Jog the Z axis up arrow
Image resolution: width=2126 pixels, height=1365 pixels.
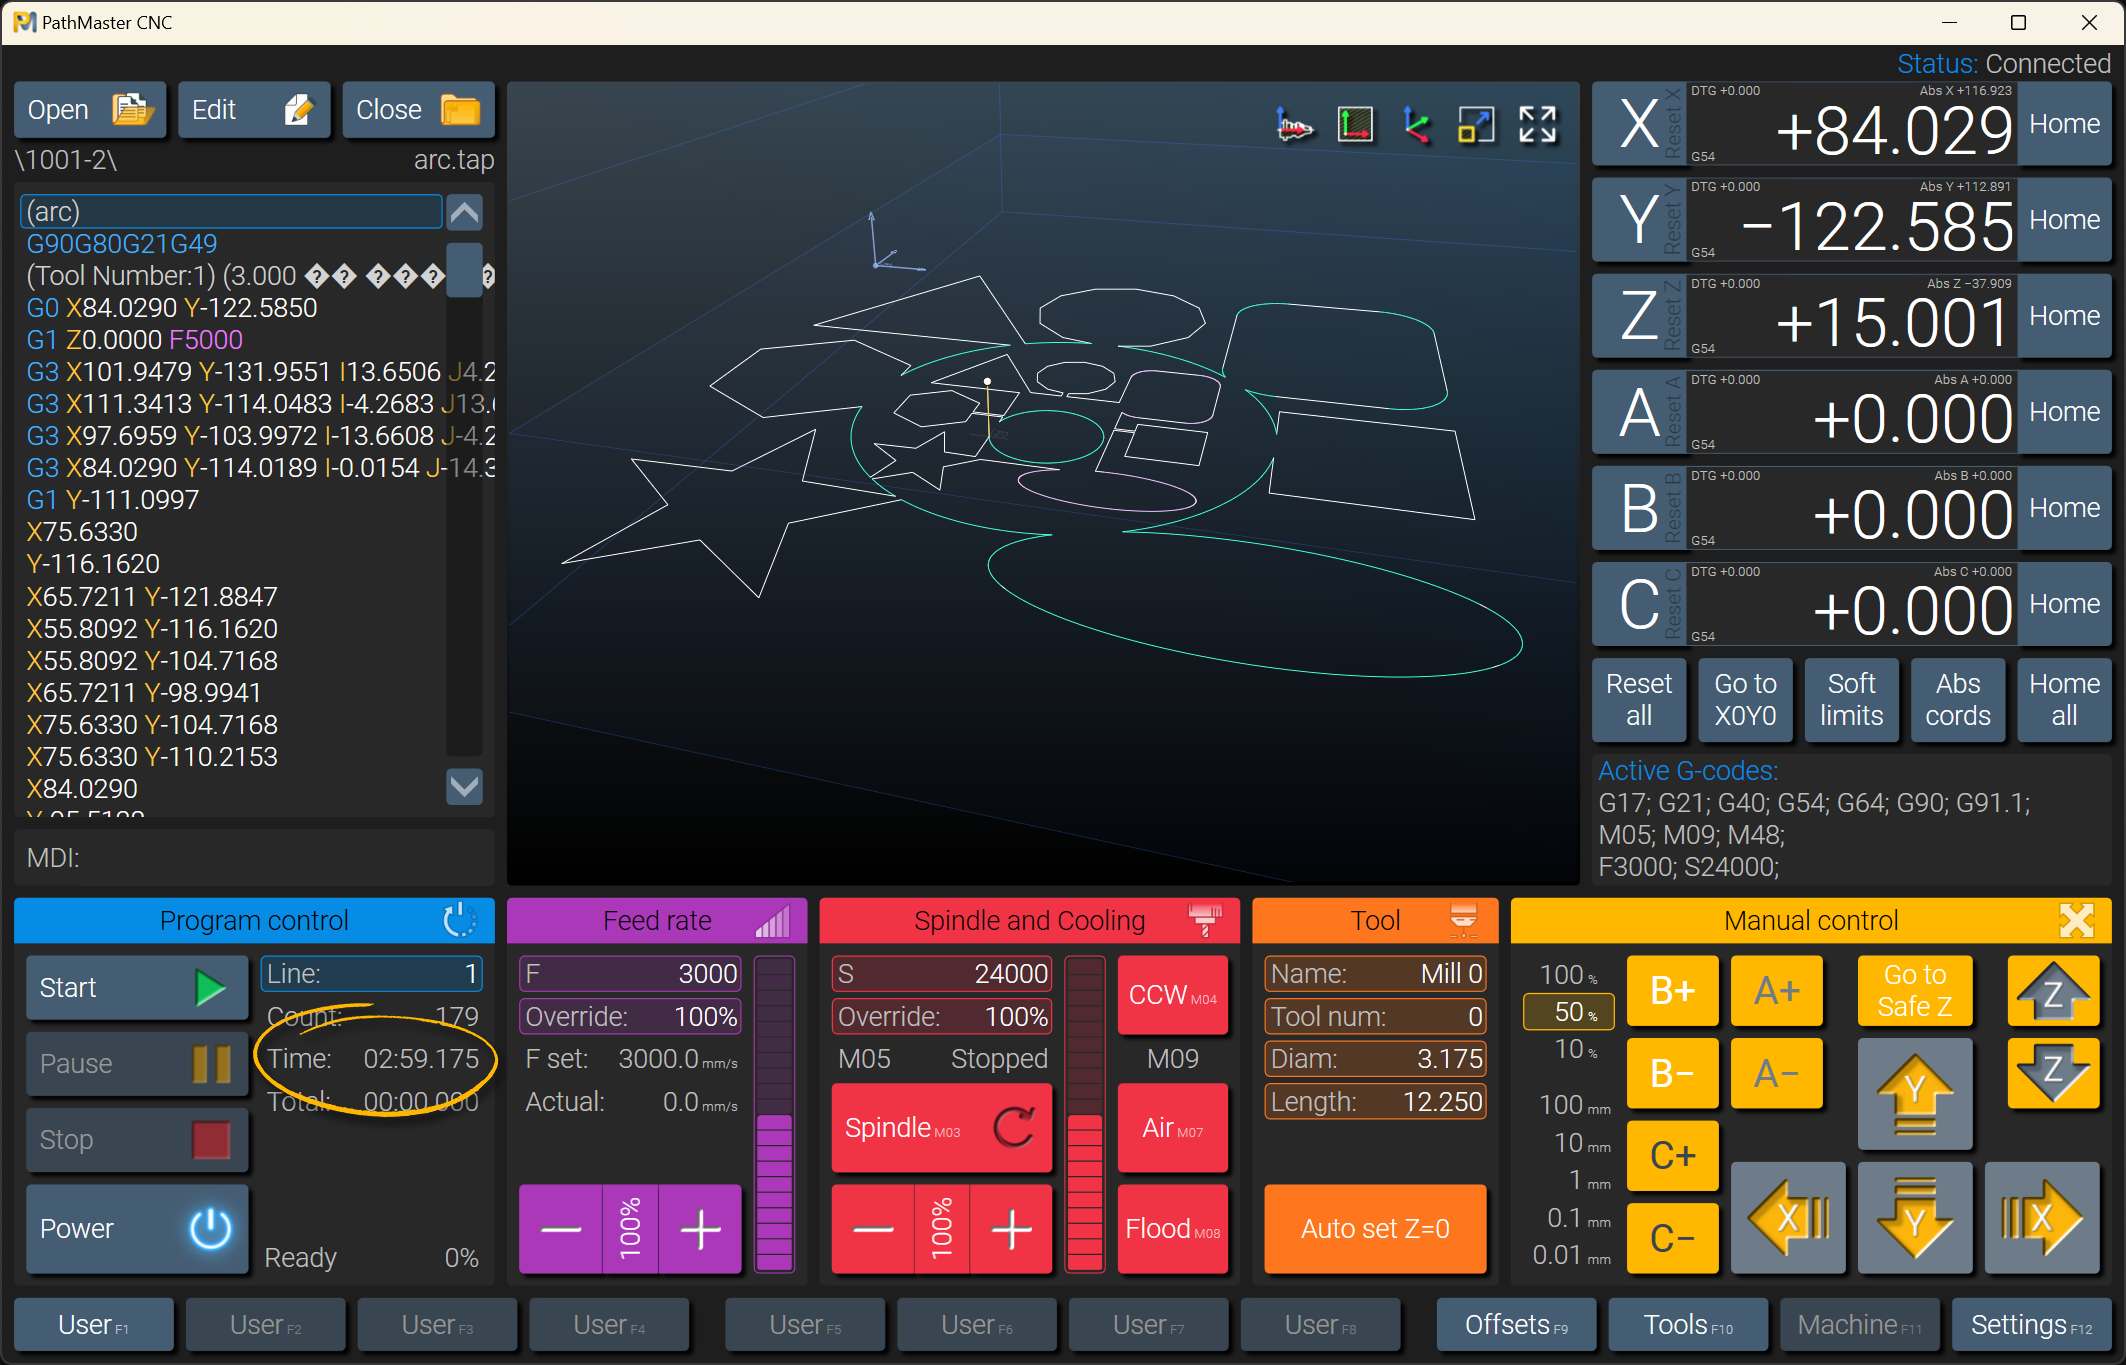(x=2052, y=992)
